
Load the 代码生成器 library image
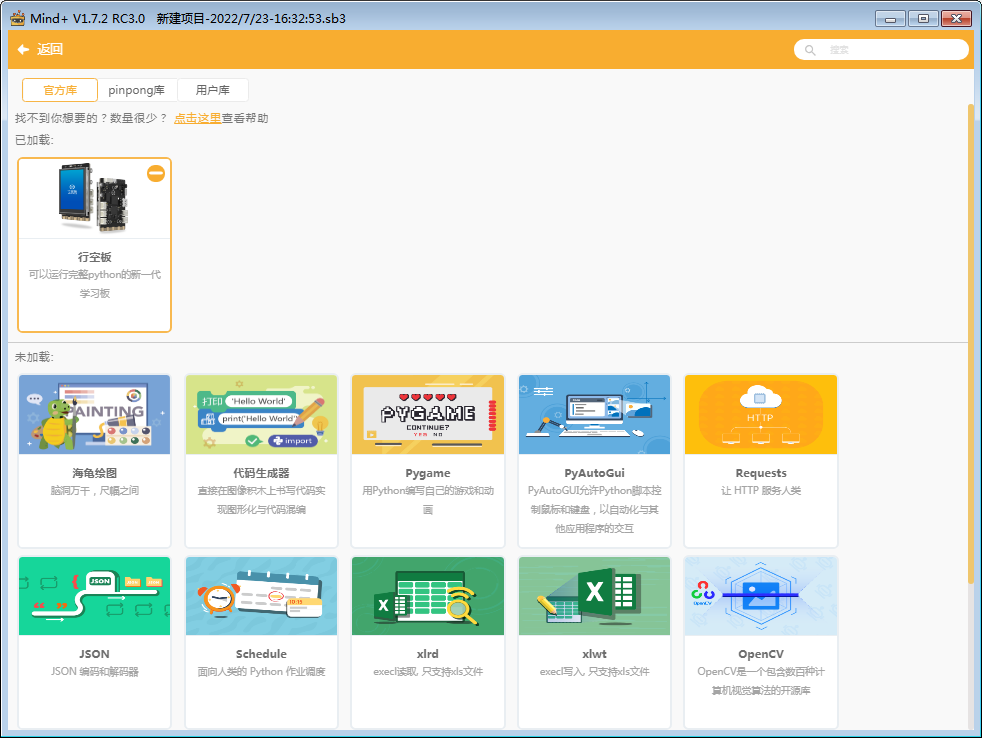coord(261,415)
